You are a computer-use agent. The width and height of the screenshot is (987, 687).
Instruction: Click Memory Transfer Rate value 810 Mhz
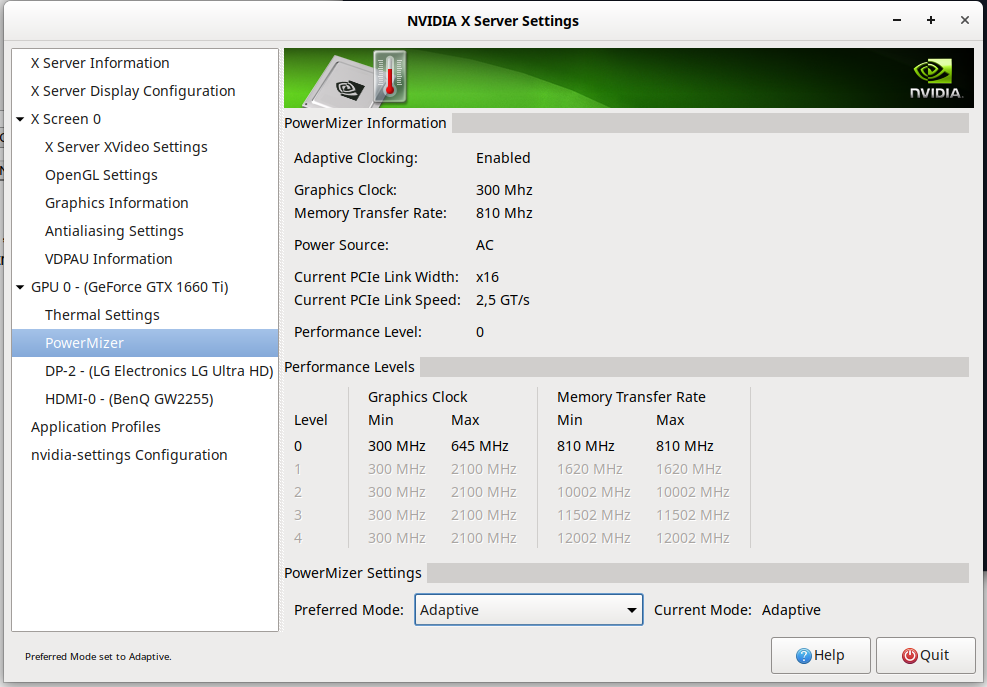504,213
